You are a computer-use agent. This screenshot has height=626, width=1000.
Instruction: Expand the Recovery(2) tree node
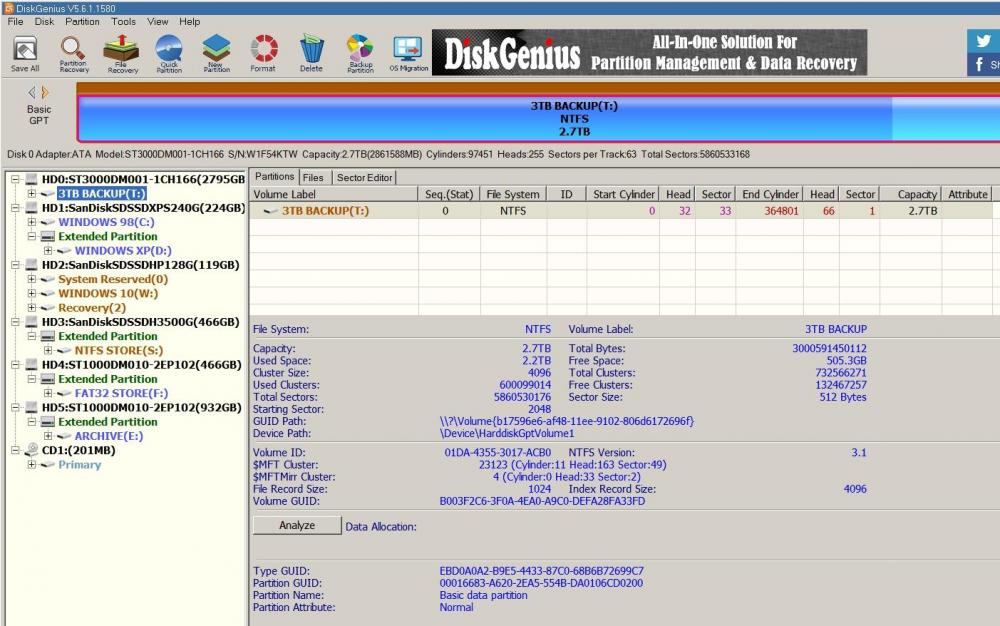pos(31,308)
